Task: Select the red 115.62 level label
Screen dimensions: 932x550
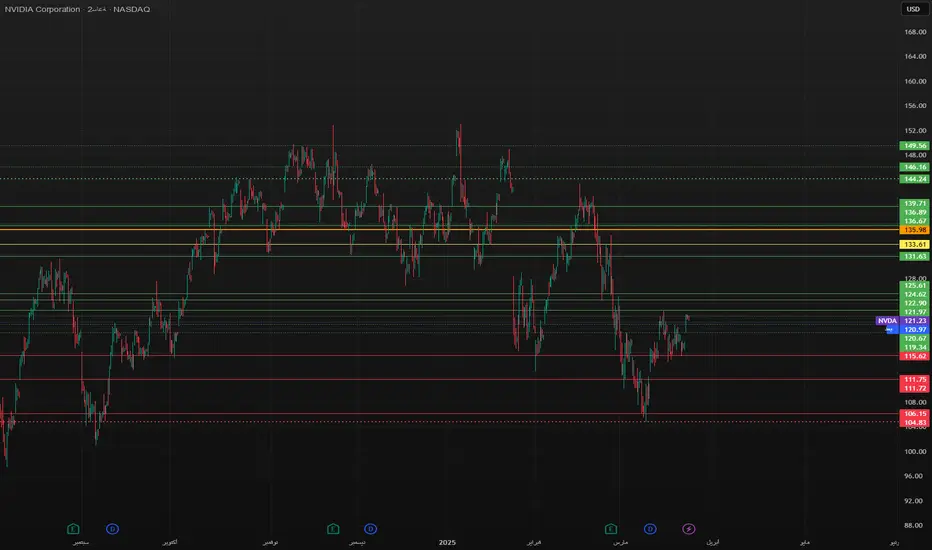Action: tap(915, 356)
